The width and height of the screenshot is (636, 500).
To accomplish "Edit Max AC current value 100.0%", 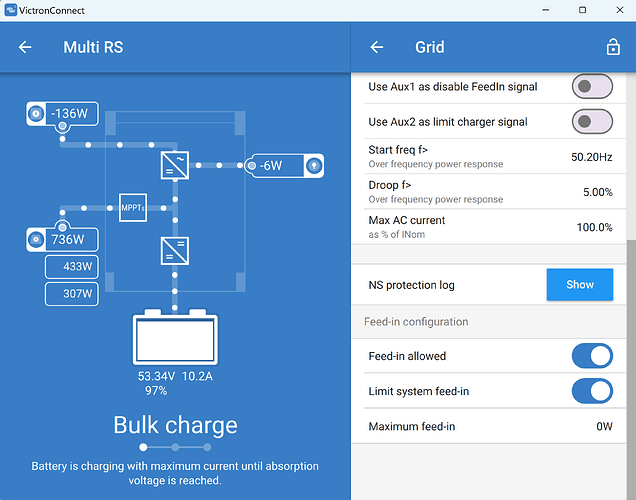I will coord(594,227).
